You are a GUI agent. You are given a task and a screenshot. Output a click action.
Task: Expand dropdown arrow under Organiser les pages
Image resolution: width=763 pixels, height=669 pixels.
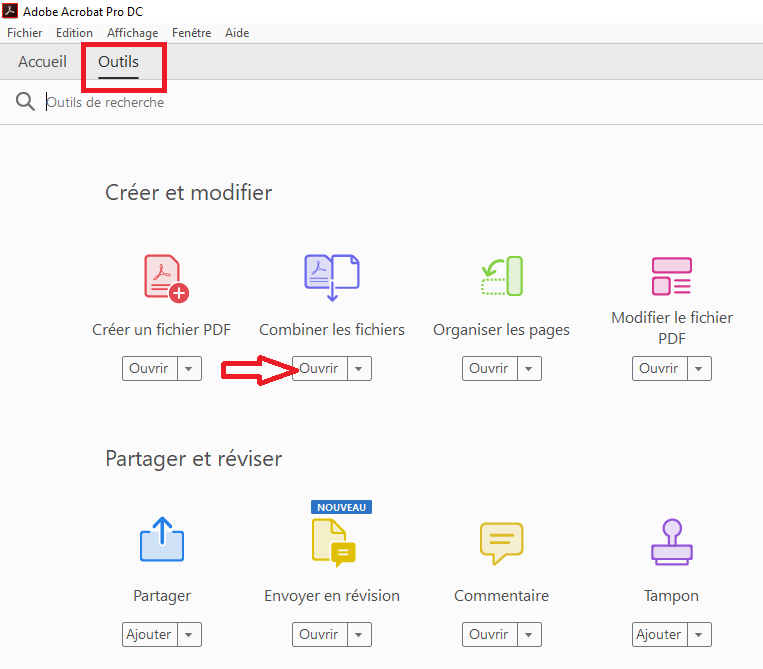pos(529,368)
